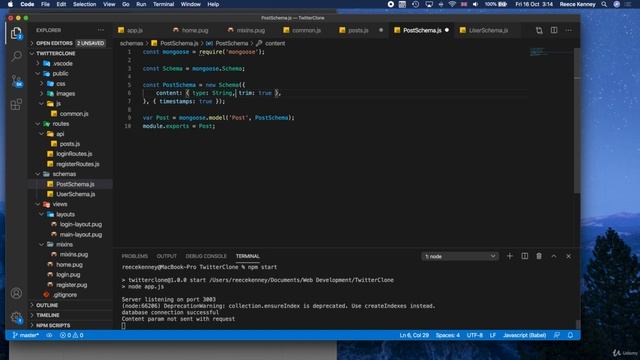Open the Source Control view
The height and width of the screenshot is (360, 640).
tap(16, 81)
